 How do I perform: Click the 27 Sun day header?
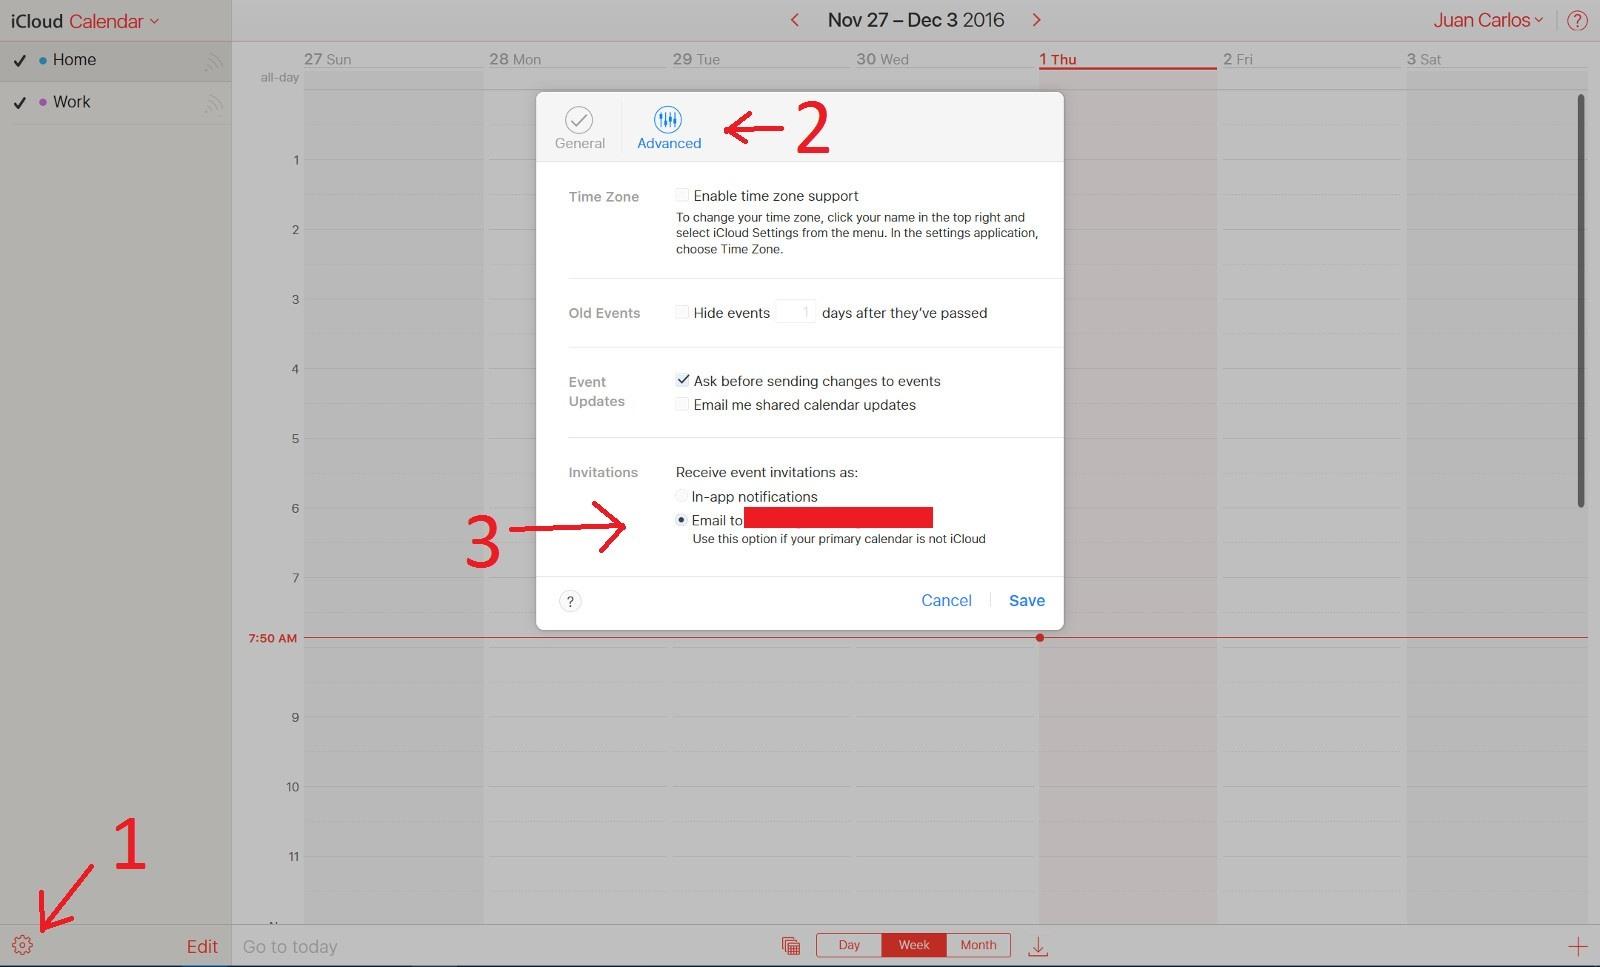pos(328,59)
